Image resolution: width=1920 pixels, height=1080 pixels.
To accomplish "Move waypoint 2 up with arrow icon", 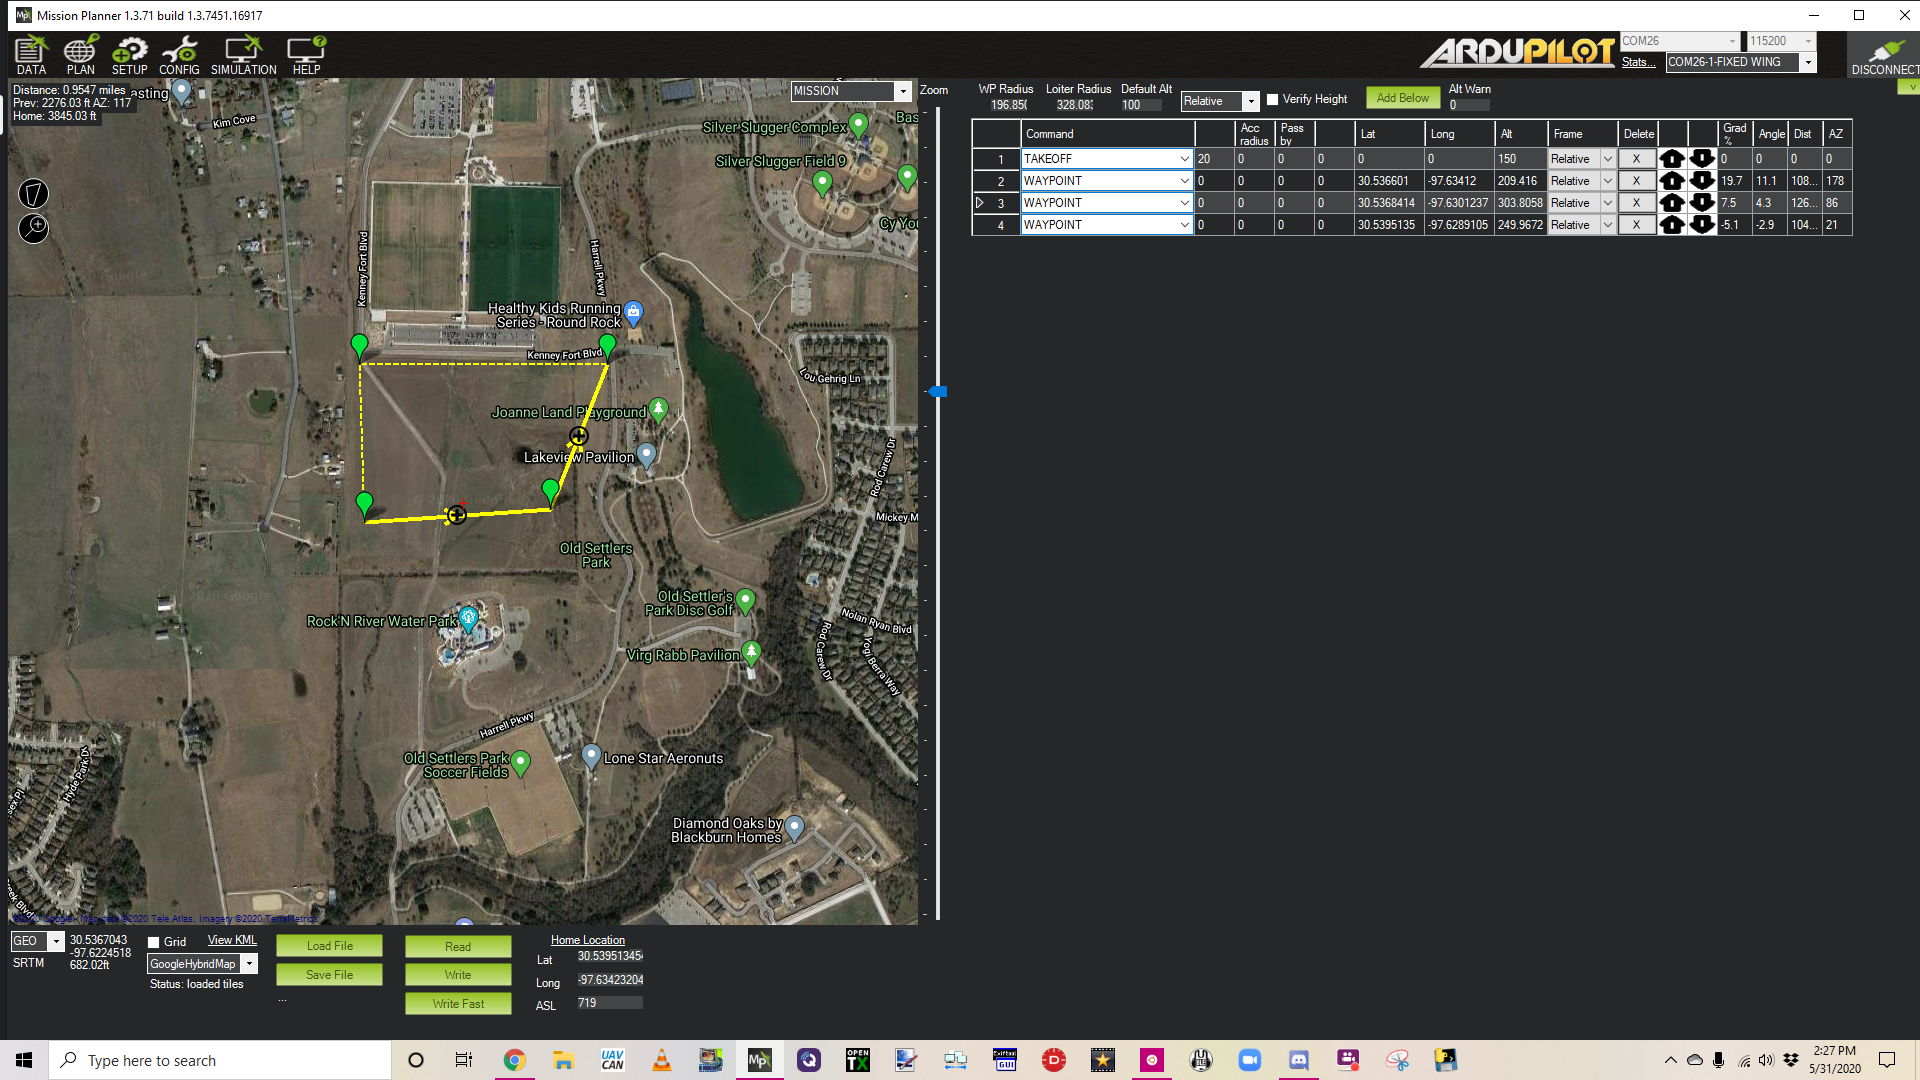I will click(x=1671, y=181).
